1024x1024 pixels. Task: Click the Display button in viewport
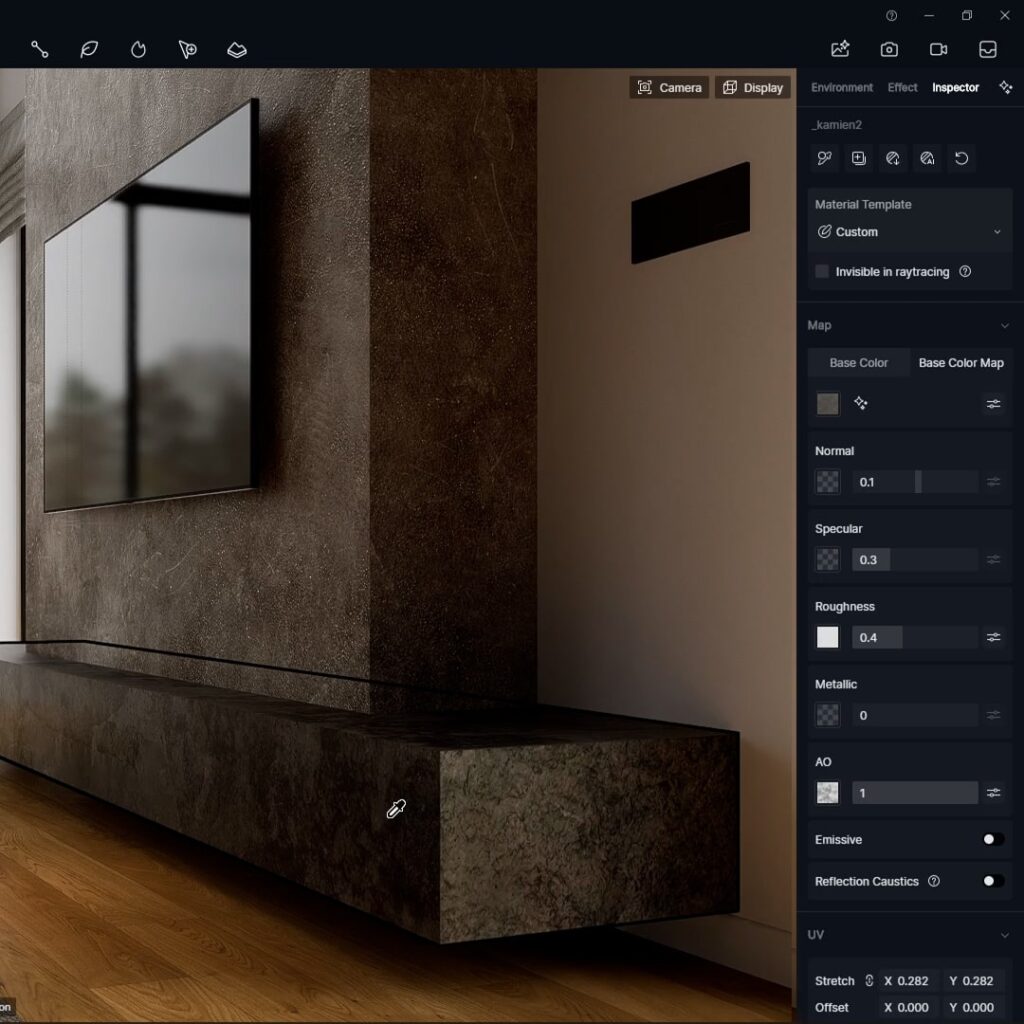click(752, 88)
